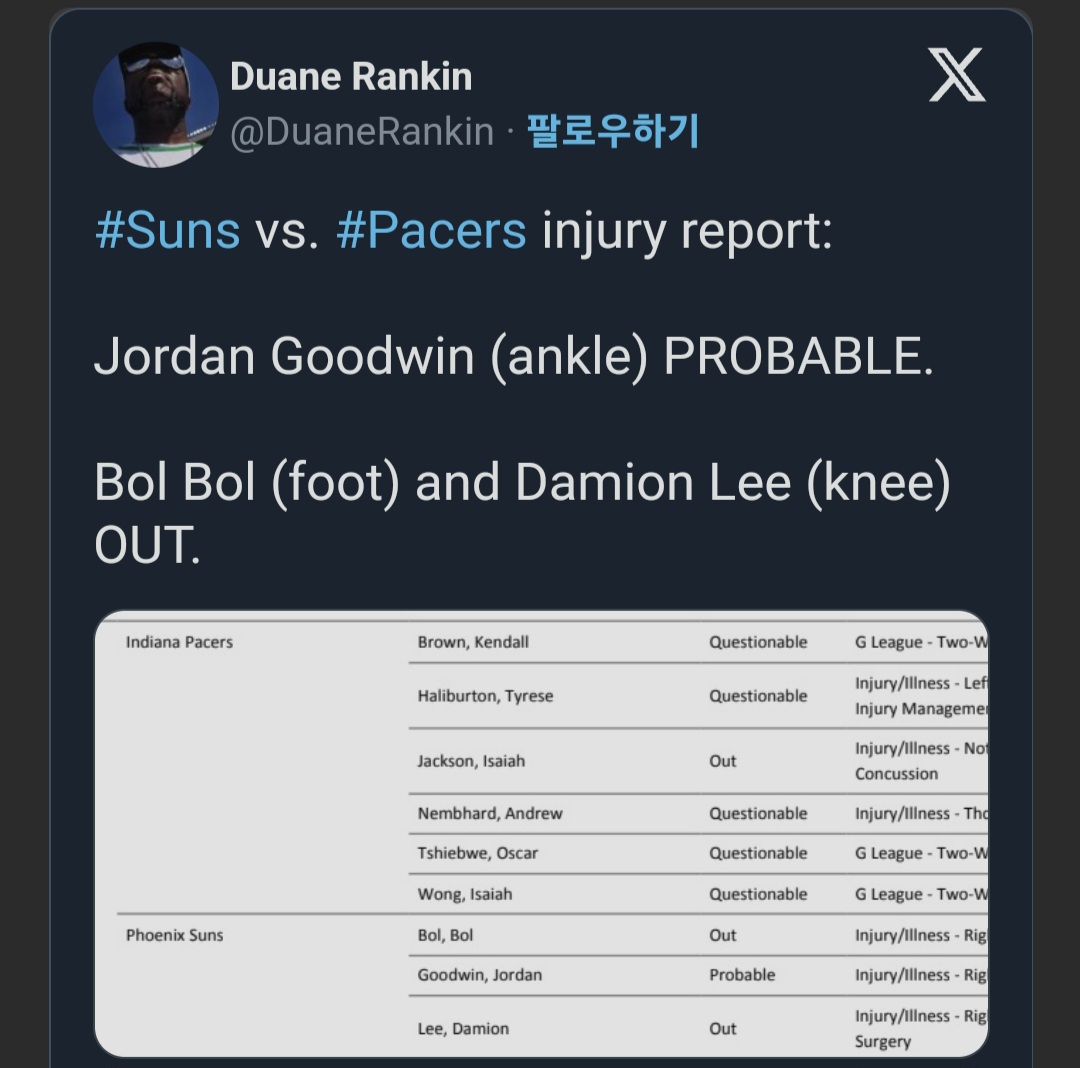Screen dimensions: 1080x1068
Task: Click the X logo icon
Action: coord(956,76)
